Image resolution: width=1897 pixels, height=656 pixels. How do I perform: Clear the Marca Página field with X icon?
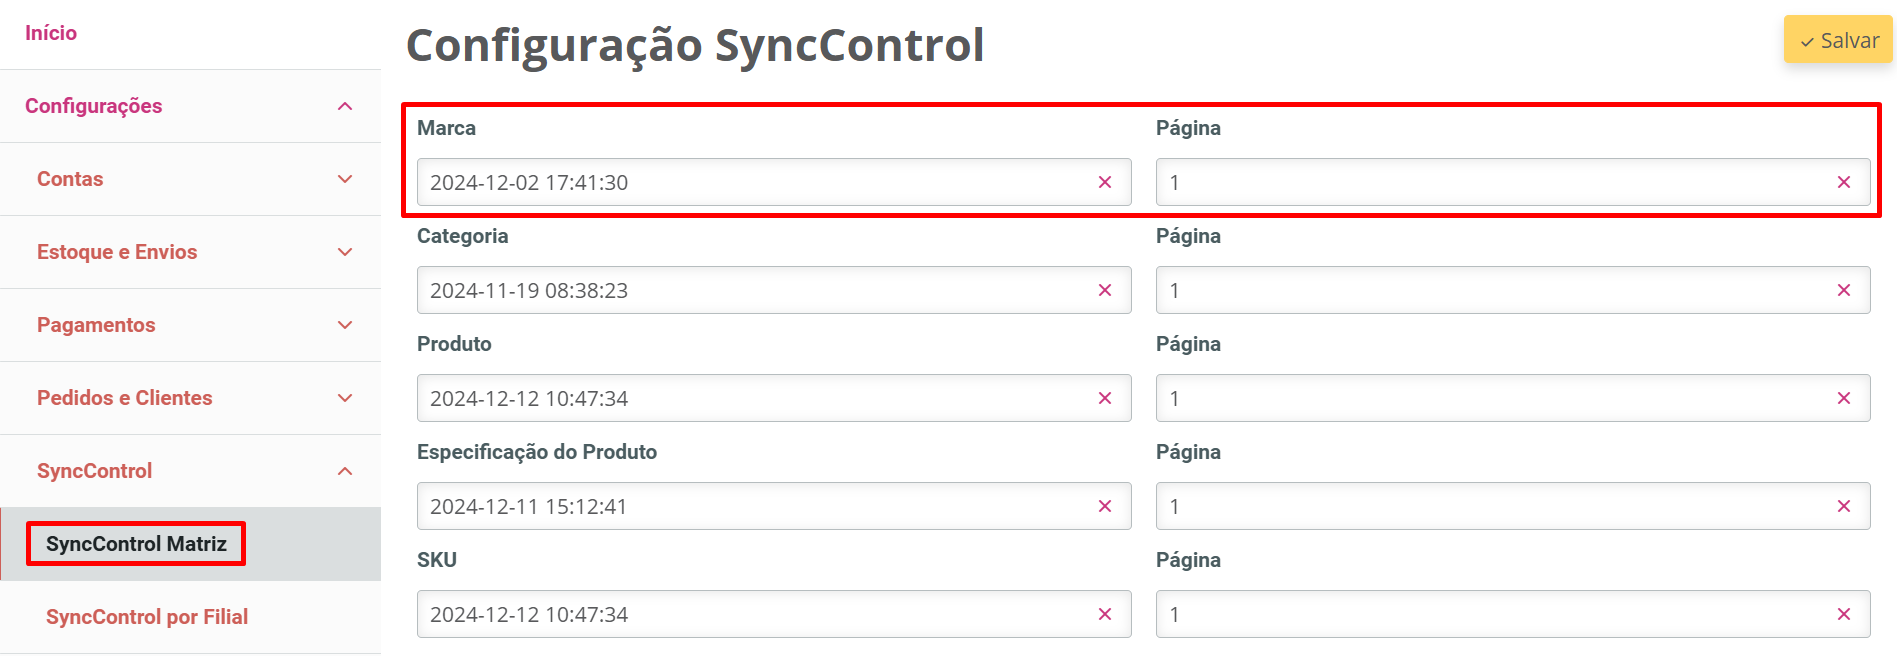point(1844,182)
